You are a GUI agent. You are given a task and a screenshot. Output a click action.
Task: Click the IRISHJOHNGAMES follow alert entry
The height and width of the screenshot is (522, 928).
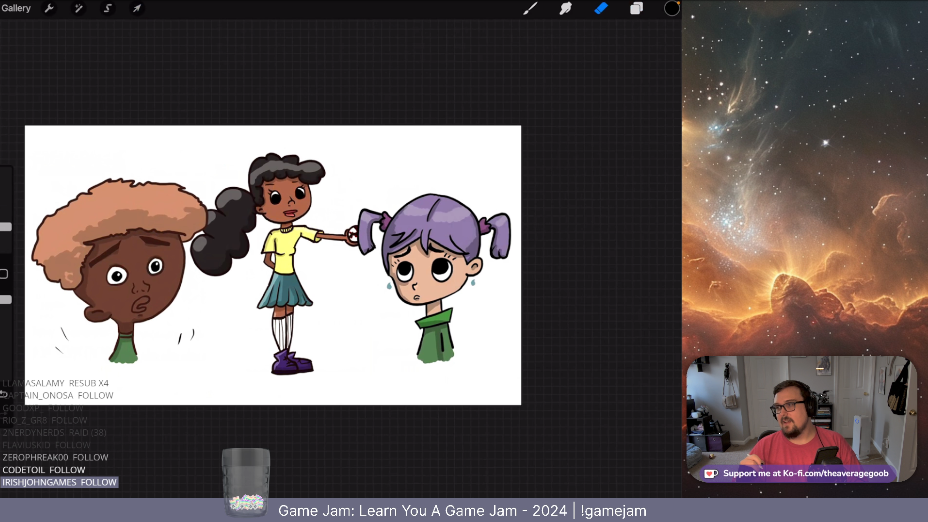tap(59, 482)
